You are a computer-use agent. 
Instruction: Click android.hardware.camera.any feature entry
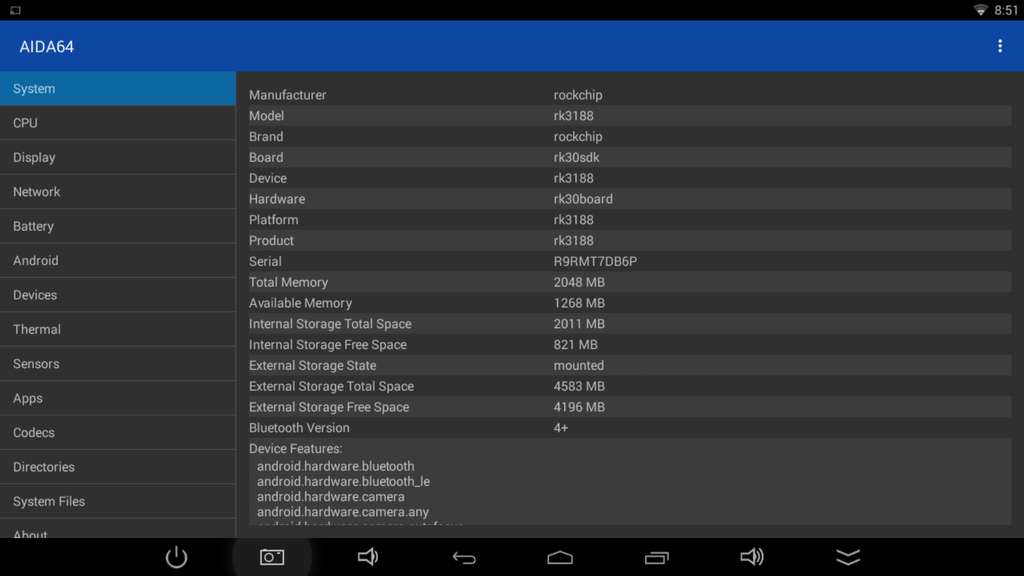pos(343,512)
